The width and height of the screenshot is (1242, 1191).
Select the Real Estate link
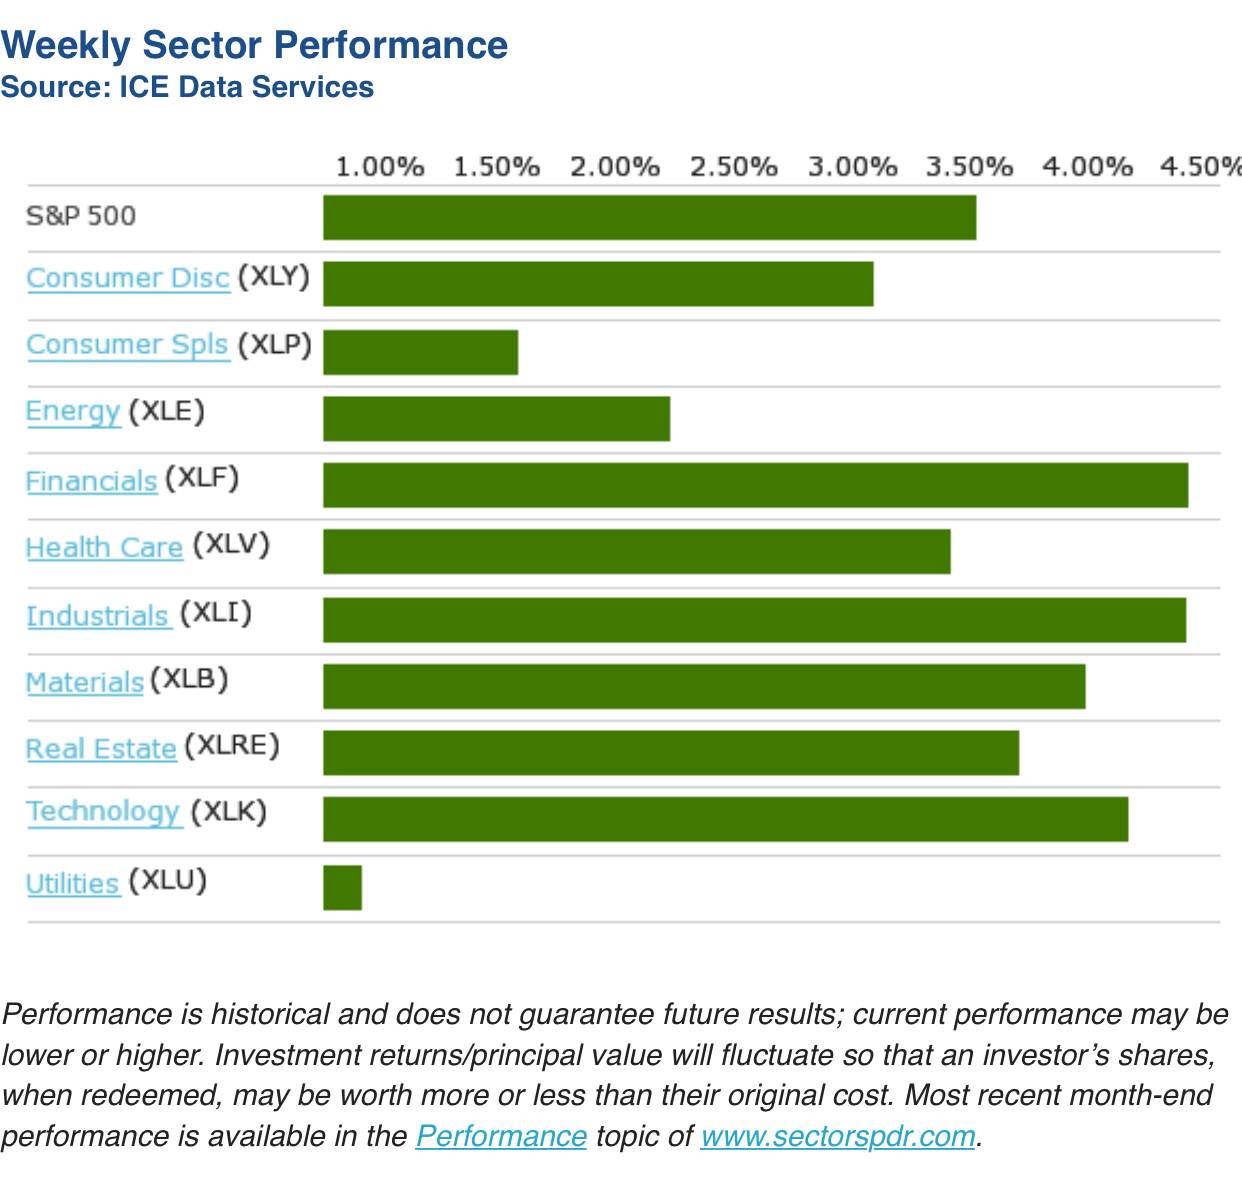tap(101, 748)
